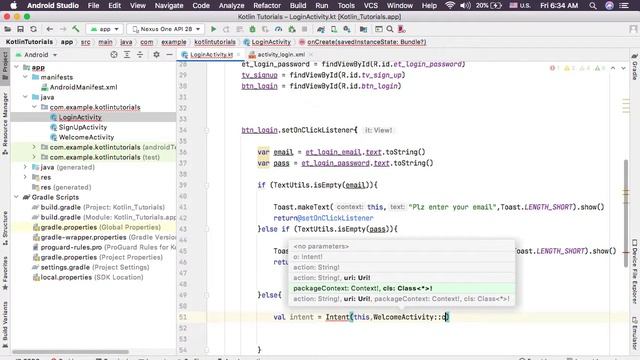The width and height of the screenshot is (640, 360).
Task: Collapse the Gradle Scripts node
Action: pyautogui.click(x=17, y=197)
